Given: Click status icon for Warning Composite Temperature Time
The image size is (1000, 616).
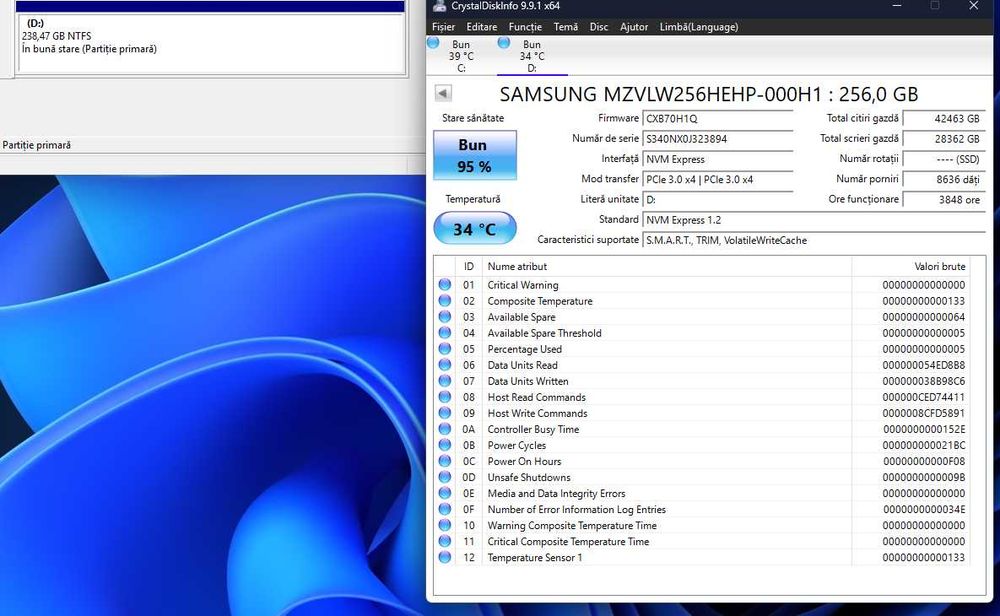Looking at the screenshot, I should click(445, 525).
